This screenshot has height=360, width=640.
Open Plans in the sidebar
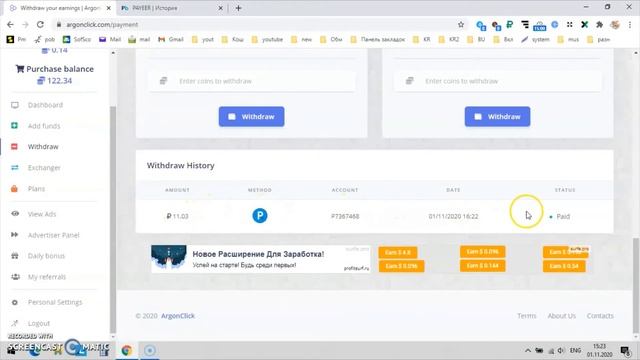click(x=36, y=189)
